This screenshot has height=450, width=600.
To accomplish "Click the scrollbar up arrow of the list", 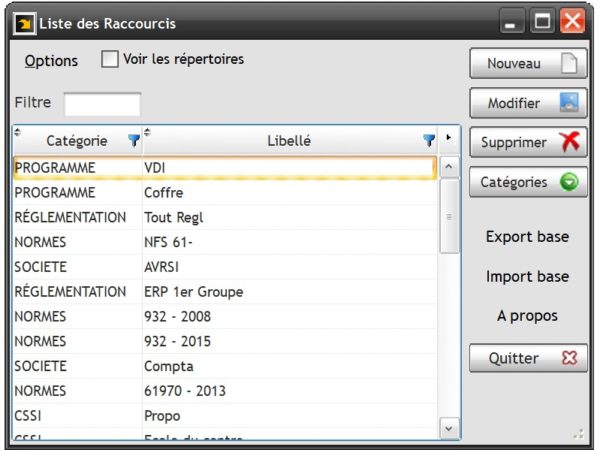I will click(449, 167).
